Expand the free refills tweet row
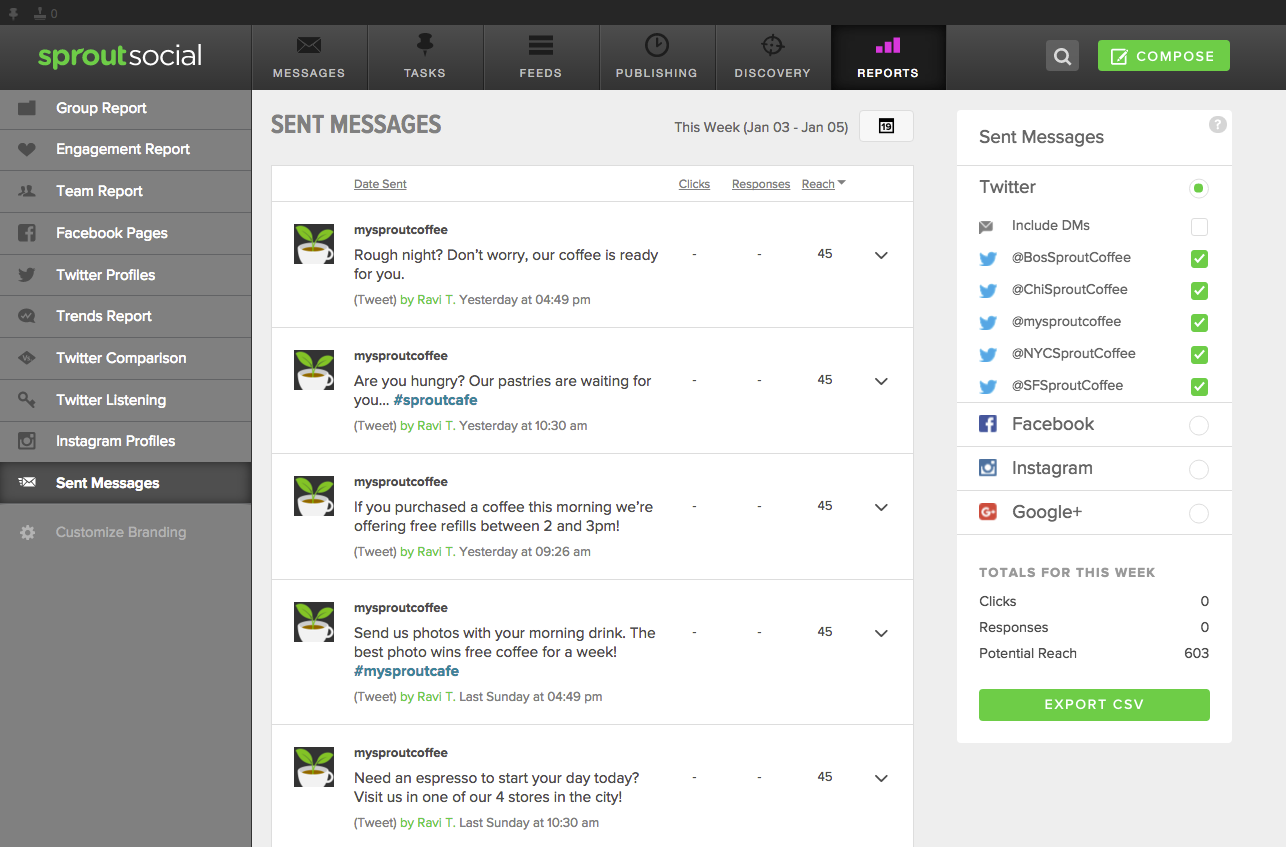1286x847 pixels. point(881,507)
